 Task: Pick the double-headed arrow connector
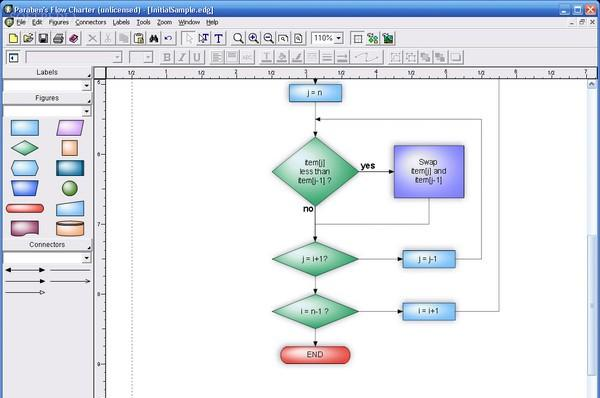25,270
